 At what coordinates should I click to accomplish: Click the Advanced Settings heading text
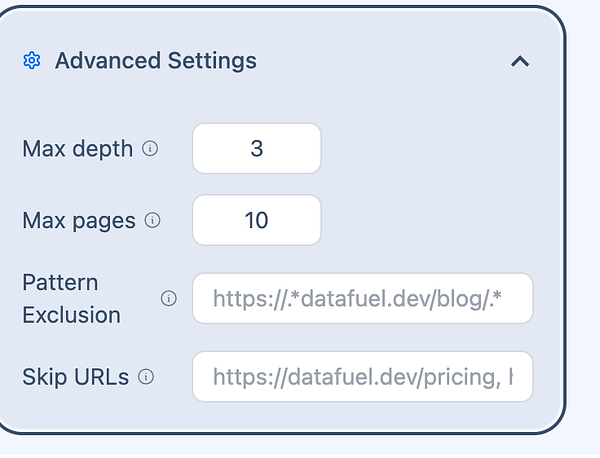(x=155, y=61)
